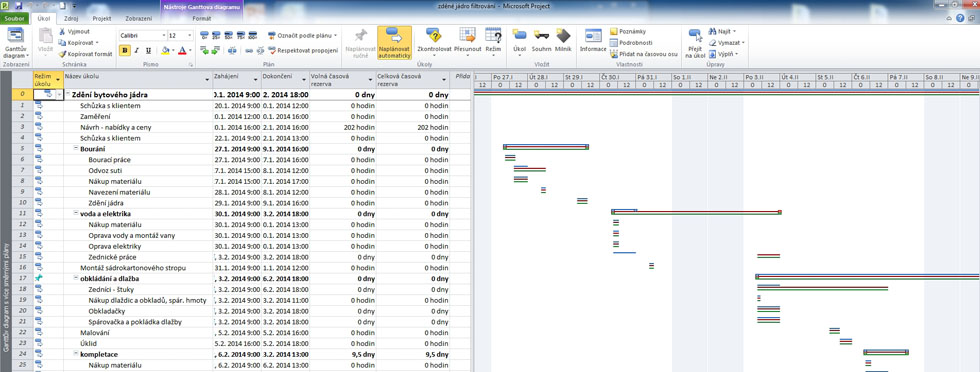Click Podrobnosti (details) icon
This screenshot has height=372, width=980.
614,43
